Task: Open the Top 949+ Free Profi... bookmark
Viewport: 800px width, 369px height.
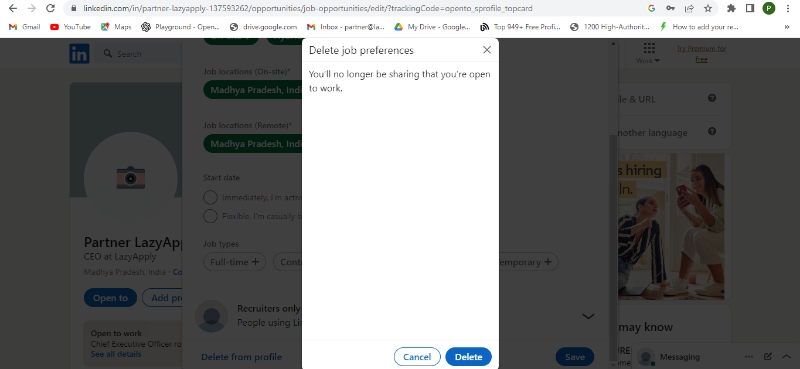Action: tap(520, 27)
